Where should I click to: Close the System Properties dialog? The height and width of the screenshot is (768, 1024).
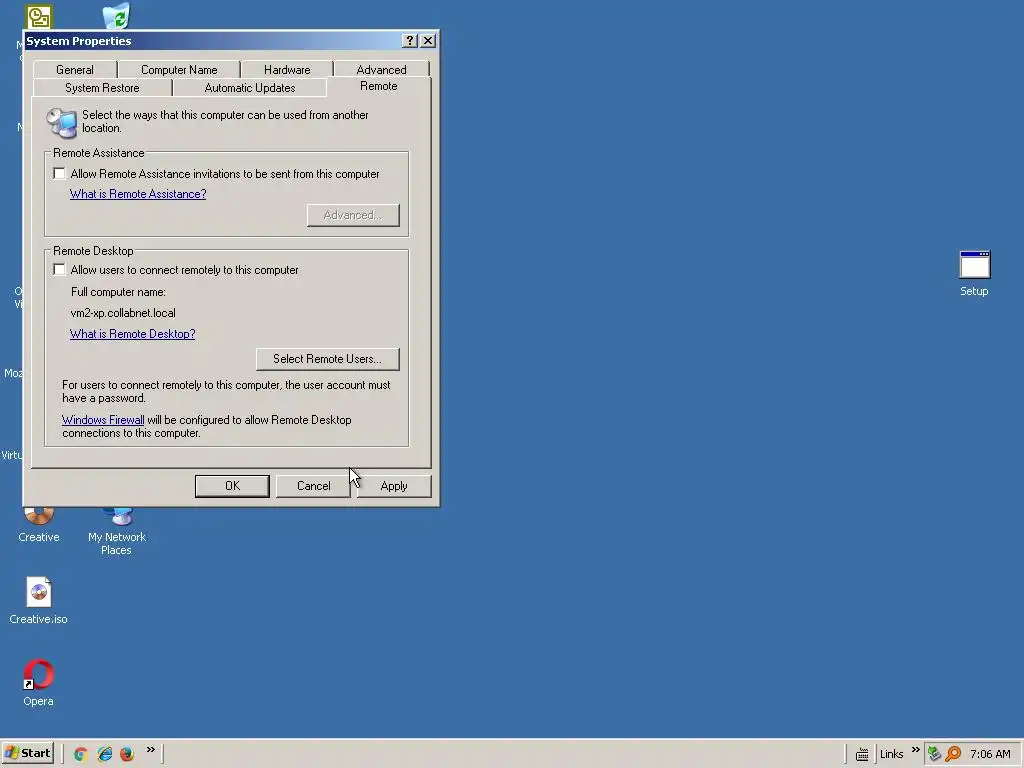coord(428,40)
